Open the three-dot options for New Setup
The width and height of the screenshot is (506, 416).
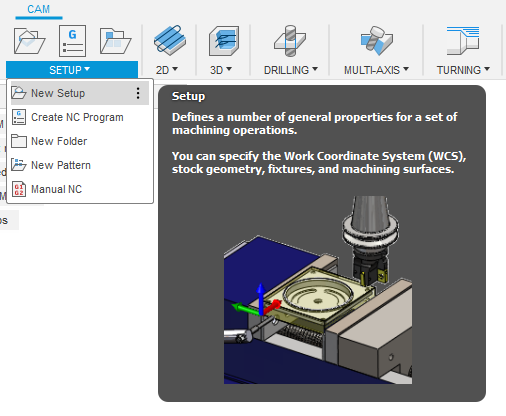point(138,93)
